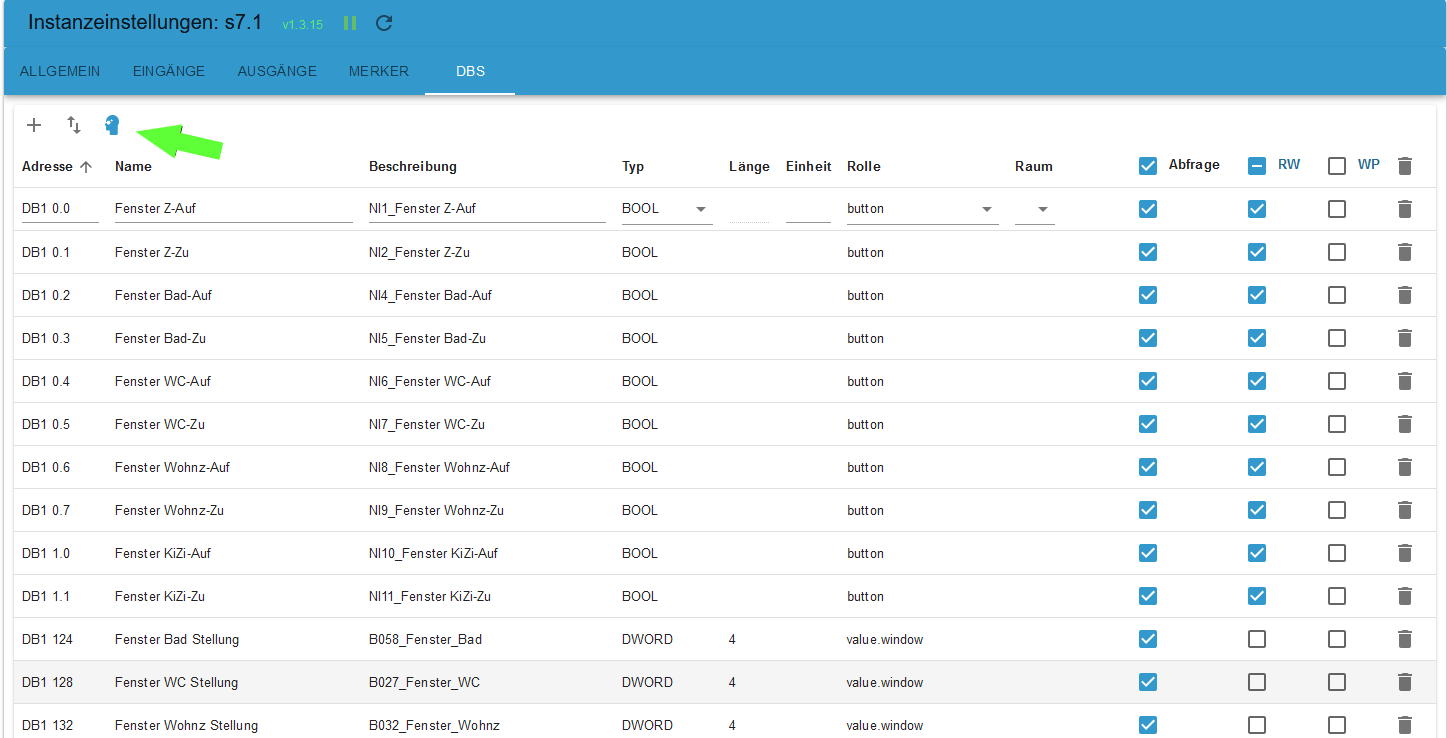This screenshot has width=1447, height=738.
Task: Sort by the Länge column header
Action: click(x=749, y=167)
